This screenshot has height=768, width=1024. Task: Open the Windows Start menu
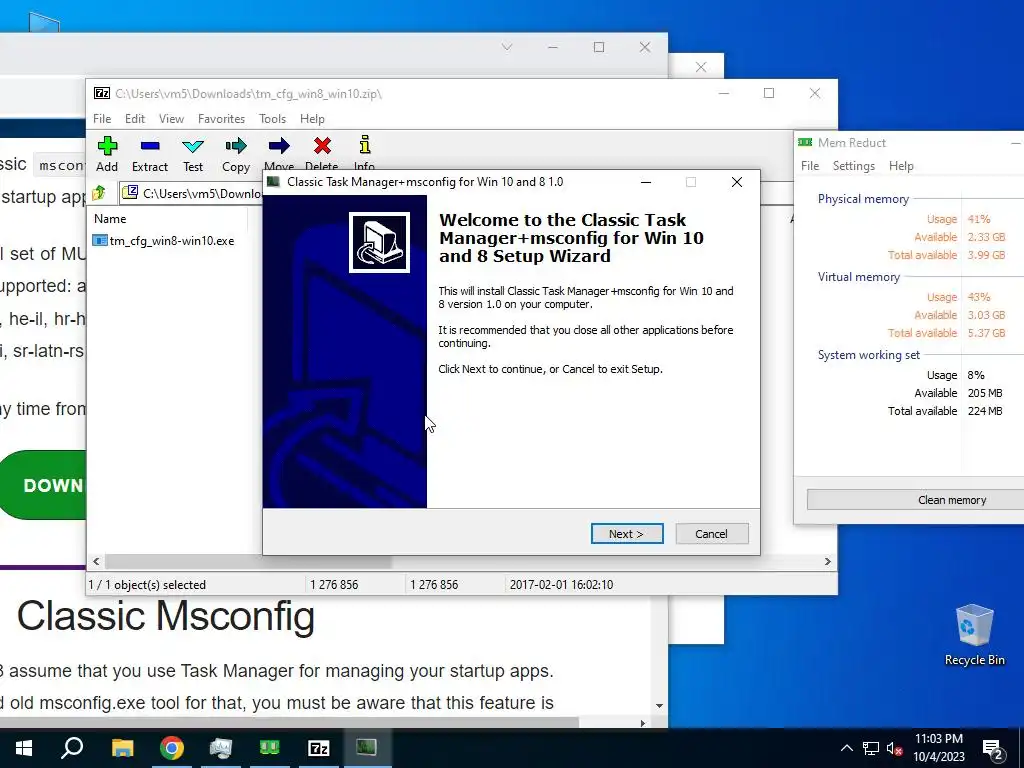click(x=24, y=748)
